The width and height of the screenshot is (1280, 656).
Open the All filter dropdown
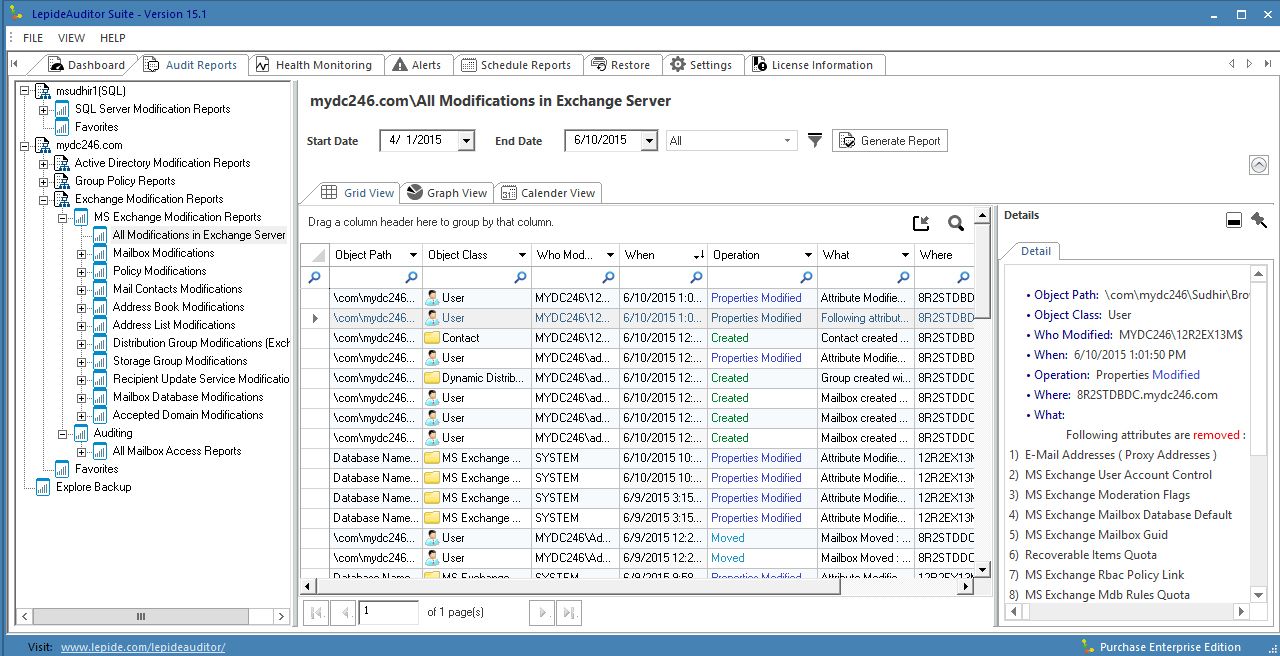point(787,141)
